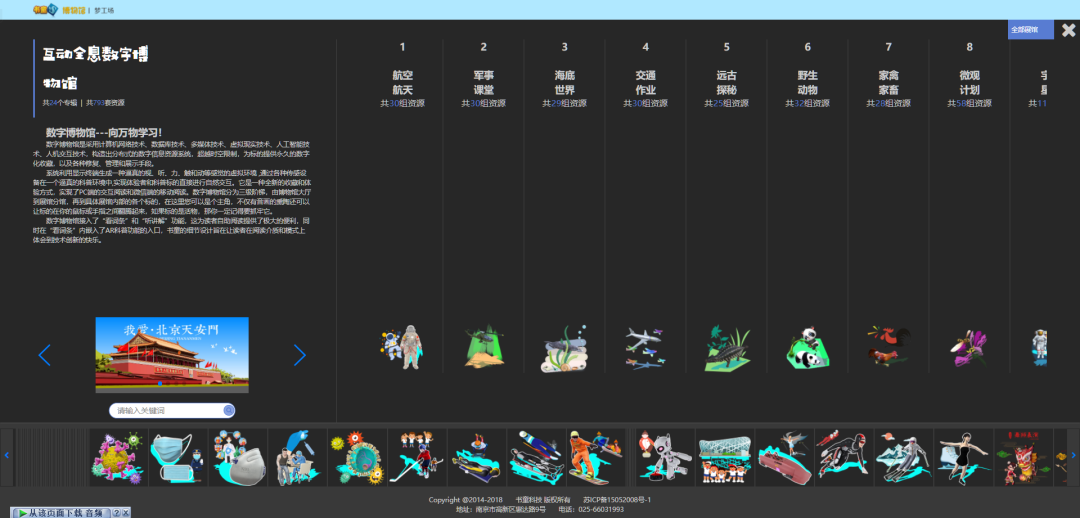Open the Bird's Nest stadium thumbnail

tap(725, 457)
